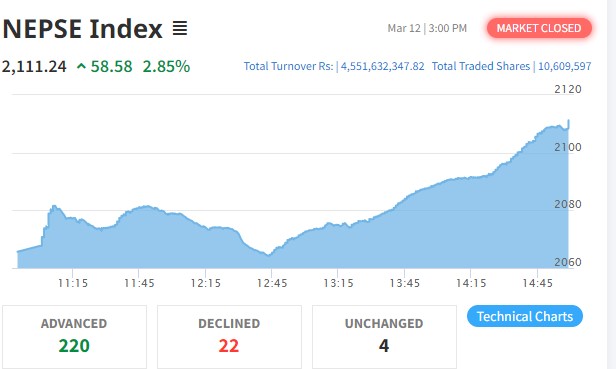Click the 11:15 tick on chart axis
The width and height of the screenshot is (616, 369).
pos(73,283)
